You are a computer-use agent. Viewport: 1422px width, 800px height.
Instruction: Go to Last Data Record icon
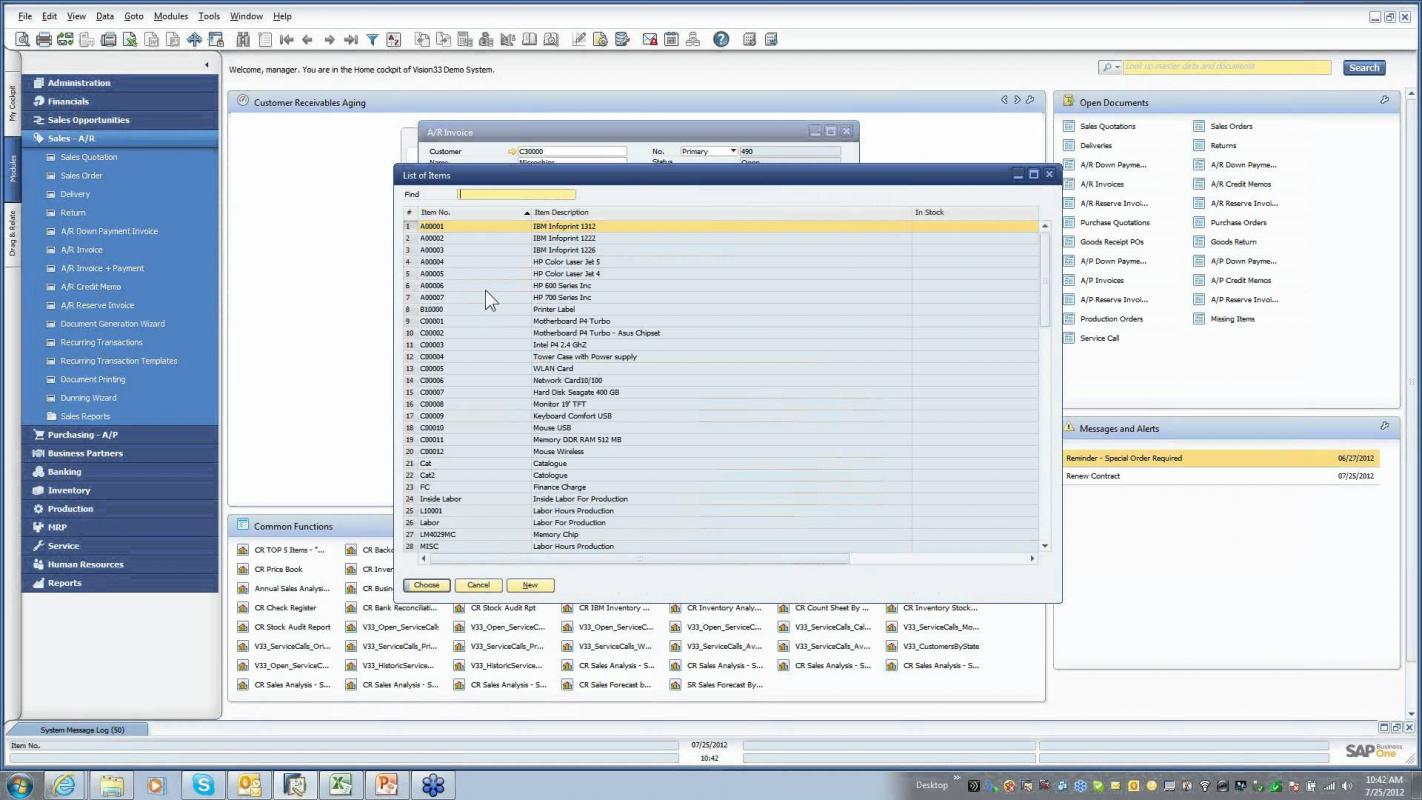350,40
